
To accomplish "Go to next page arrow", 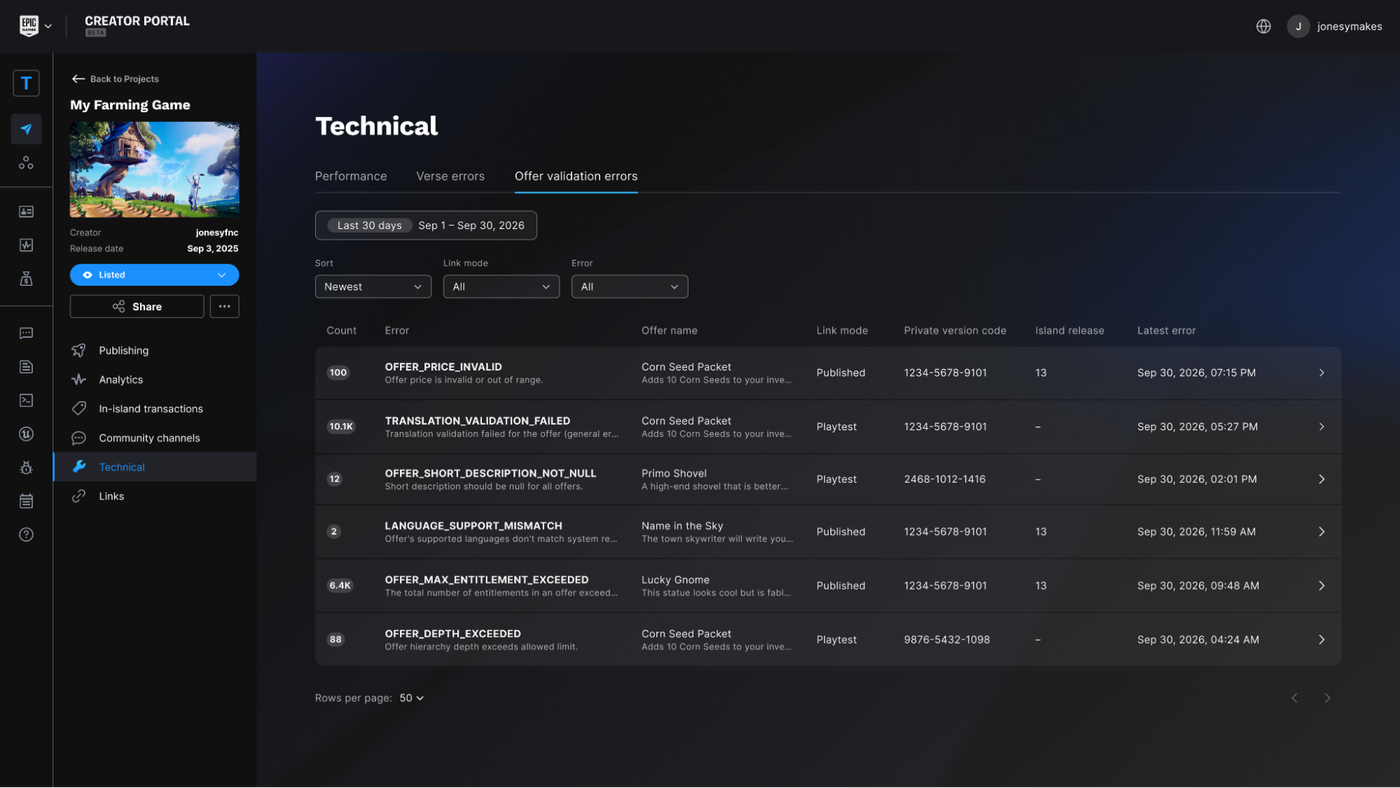I will point(1327,698).
